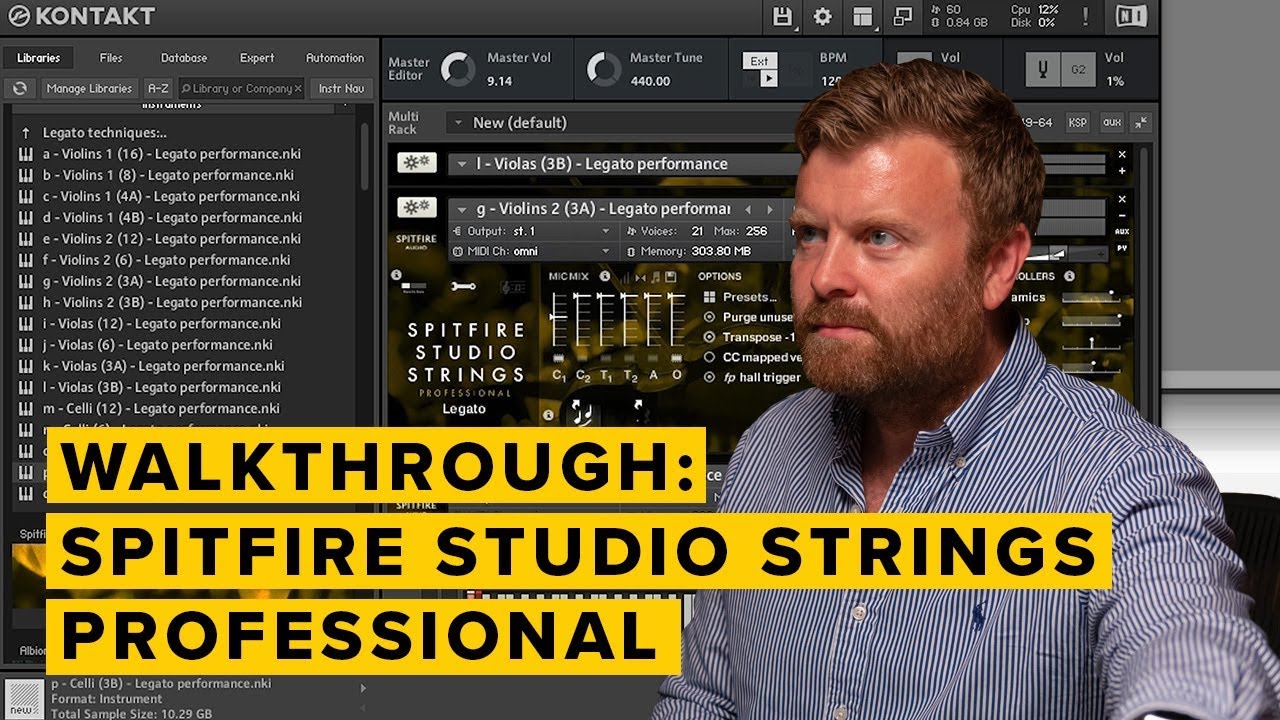The width and height of the screenshot is (1280, 720).
Task: Open Presets... in OPTIONS
Action: (x=750, y=297)
